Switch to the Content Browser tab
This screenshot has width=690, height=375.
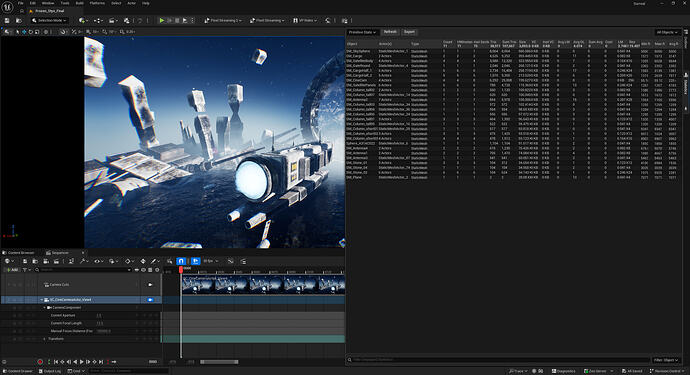(19, 253)
